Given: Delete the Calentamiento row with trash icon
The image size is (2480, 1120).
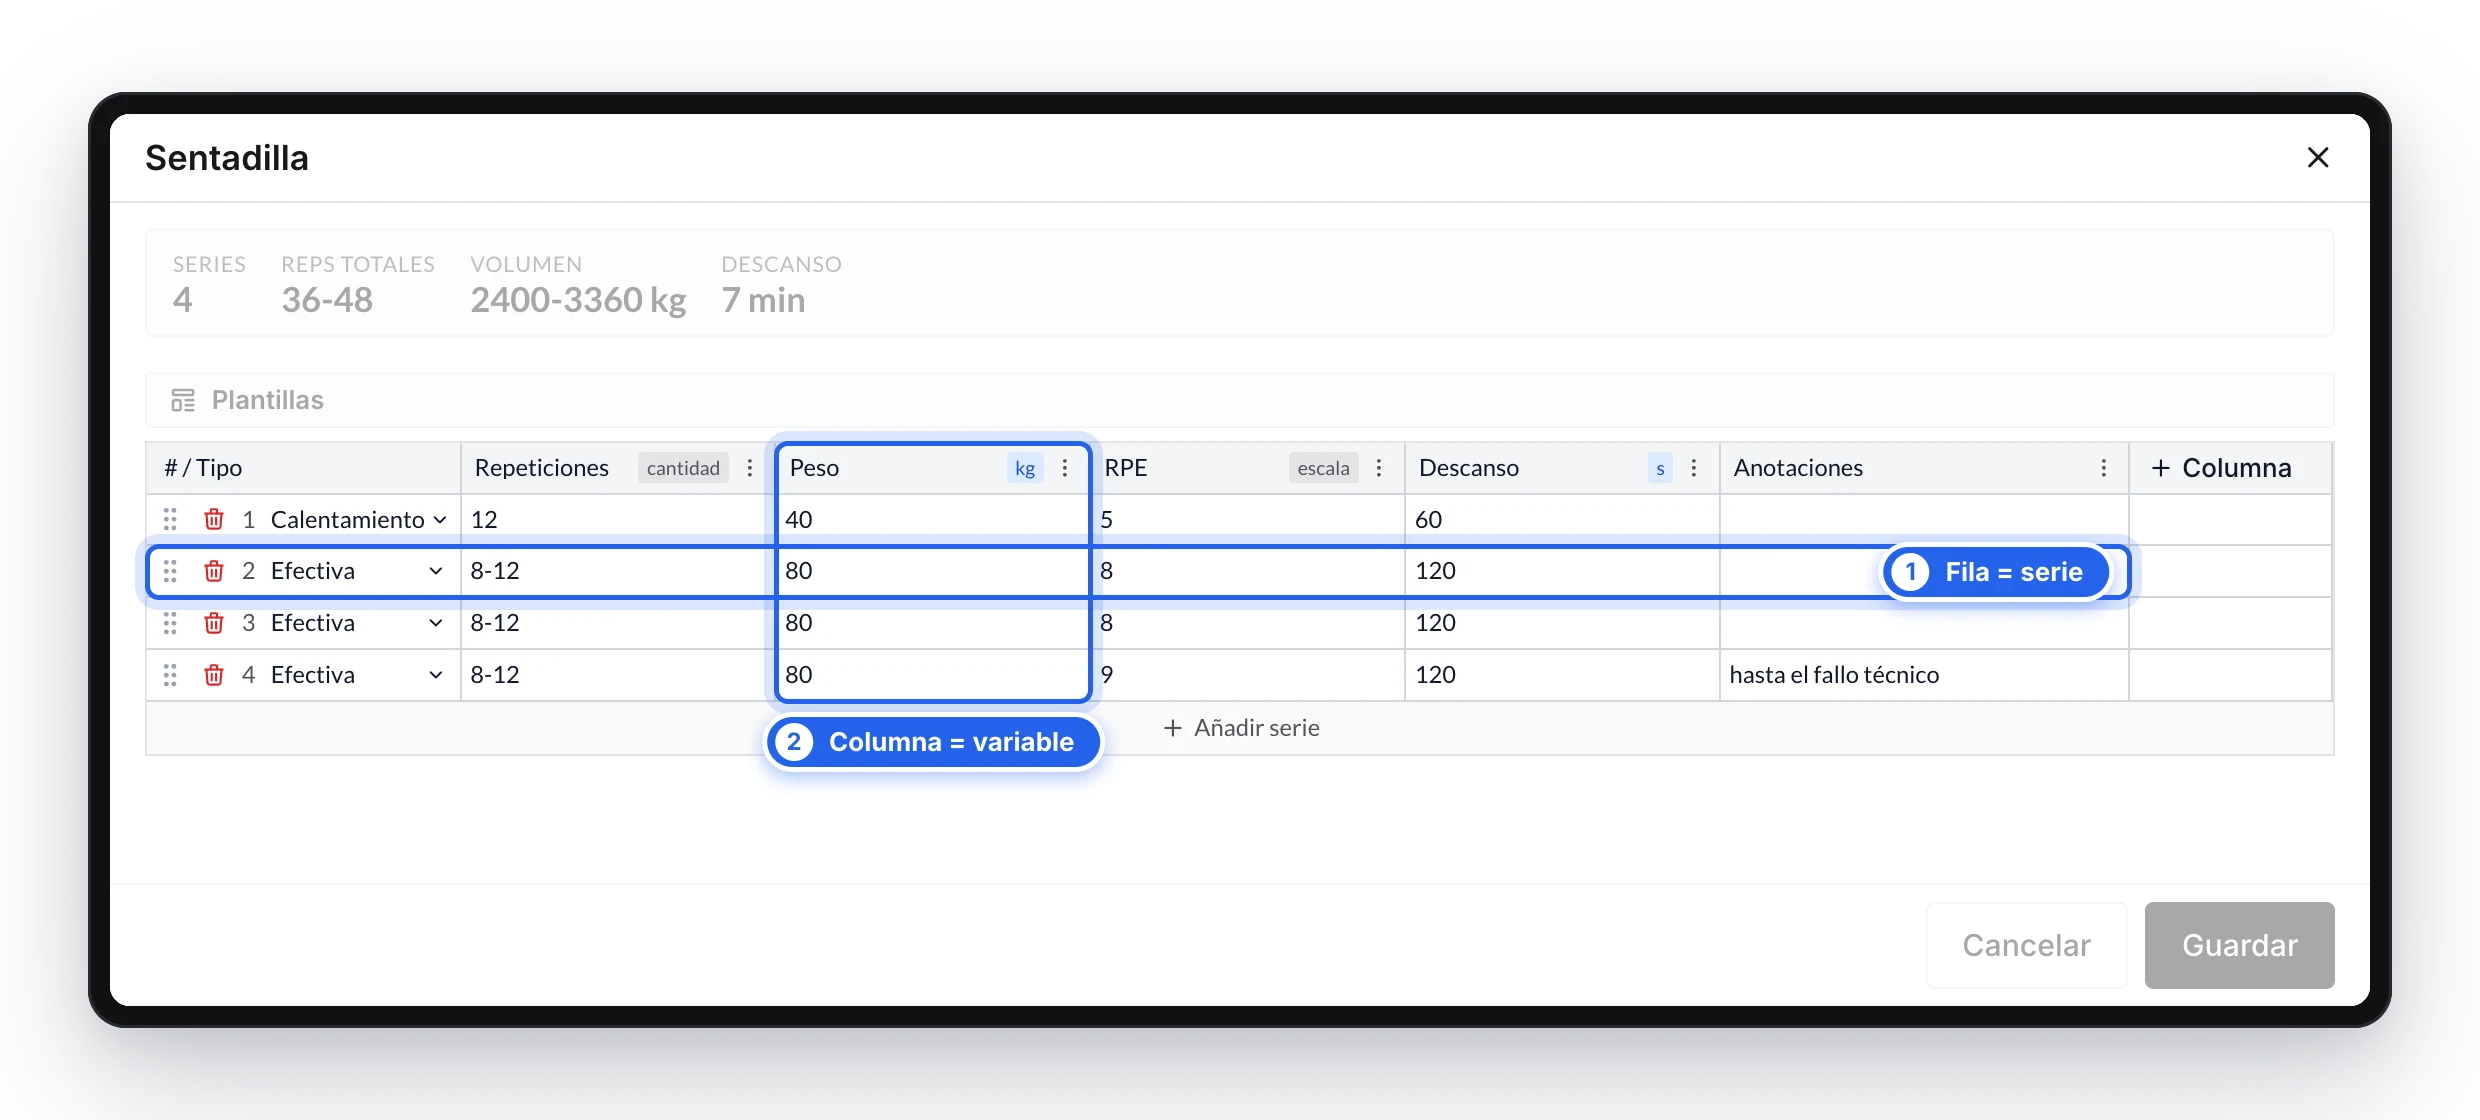Looking at the screenshot, I should coord(214,519).
